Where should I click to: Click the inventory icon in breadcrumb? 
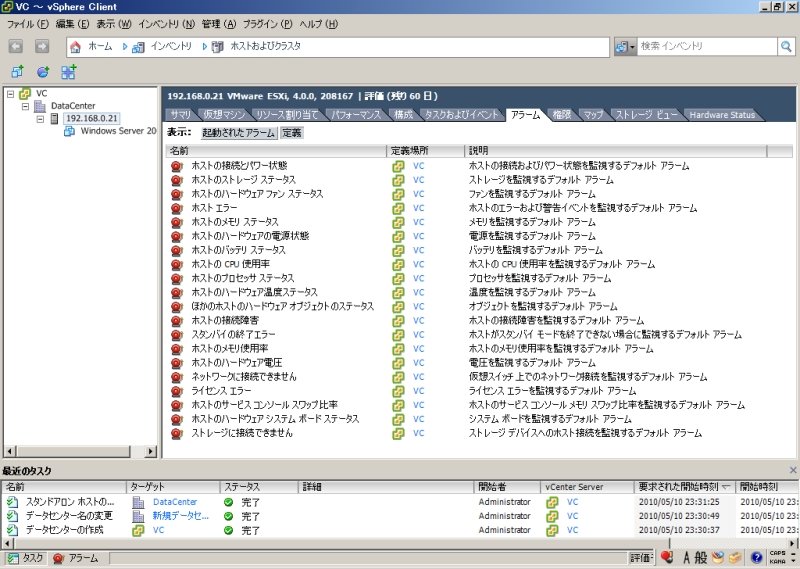(x=138, y=47)
